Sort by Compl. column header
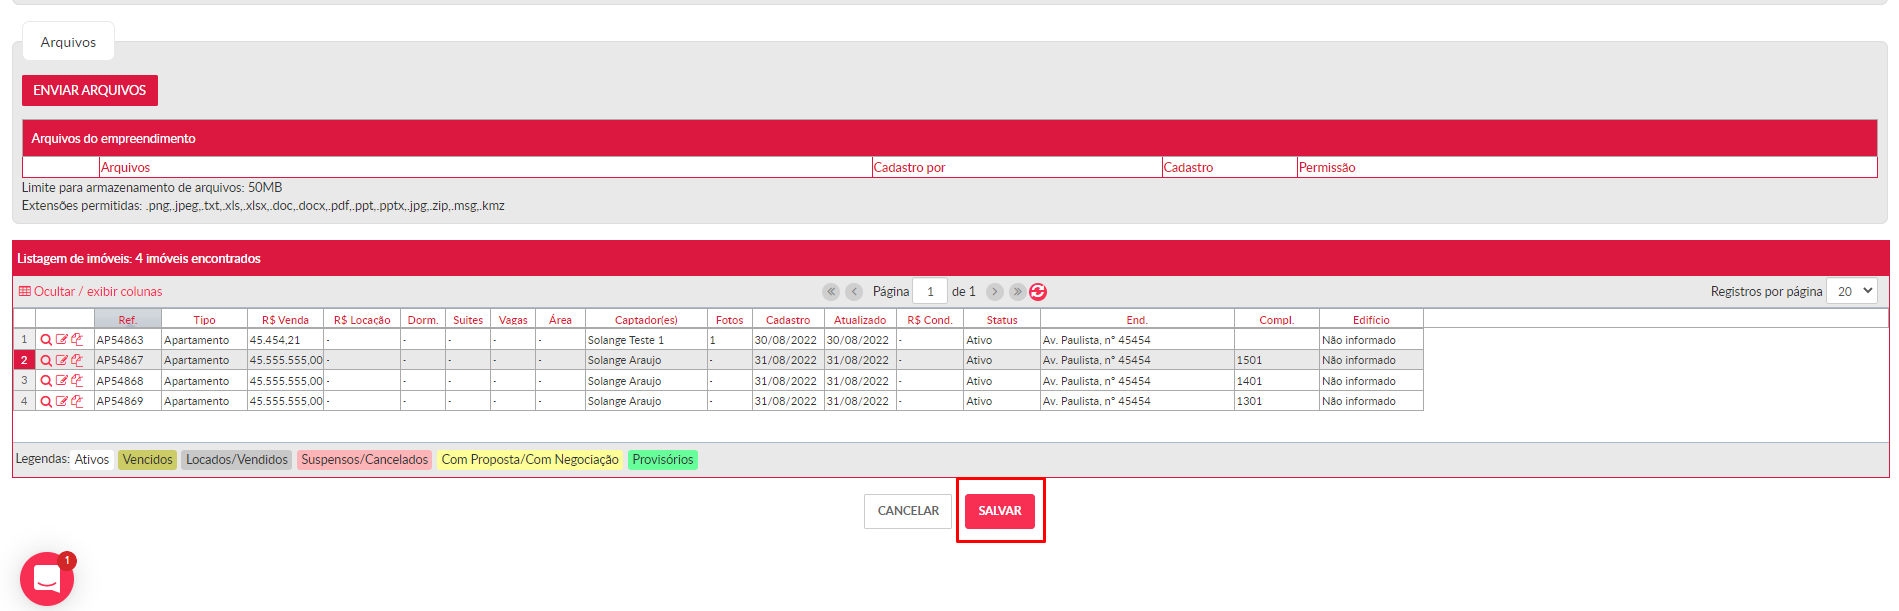Screen dimensions: 1899x611 click(1277, 320)
